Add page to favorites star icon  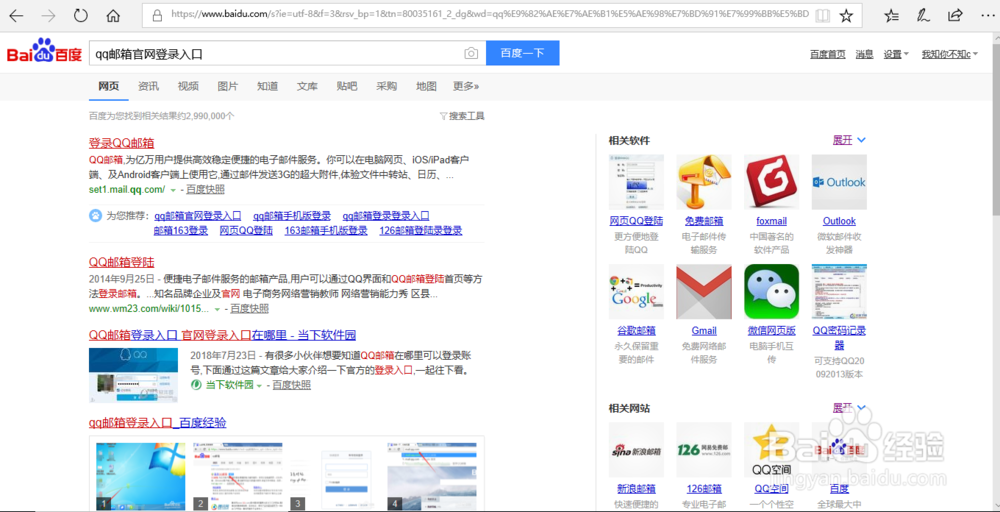[846, 15]
